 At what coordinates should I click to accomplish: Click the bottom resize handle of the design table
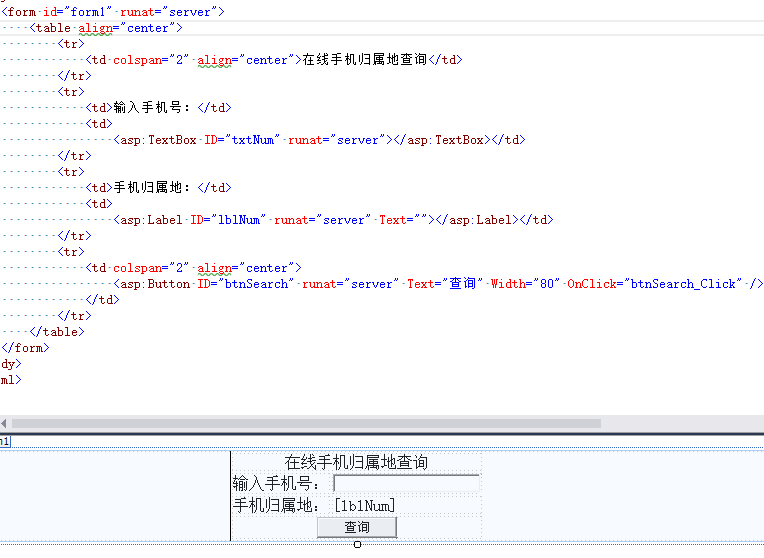click(x=357, y=544)
